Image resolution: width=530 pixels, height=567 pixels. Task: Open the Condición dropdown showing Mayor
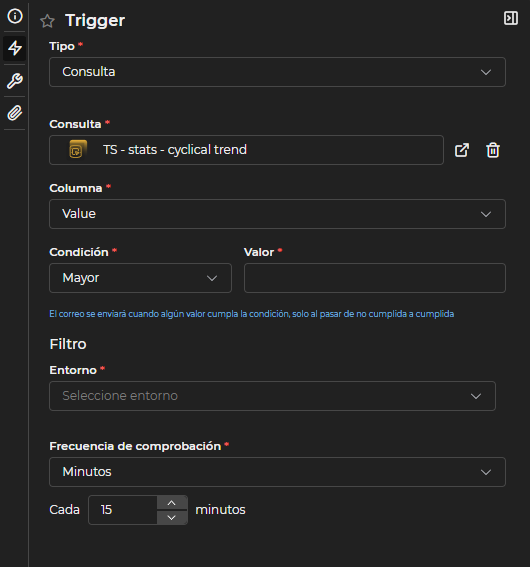pos(140,278)
